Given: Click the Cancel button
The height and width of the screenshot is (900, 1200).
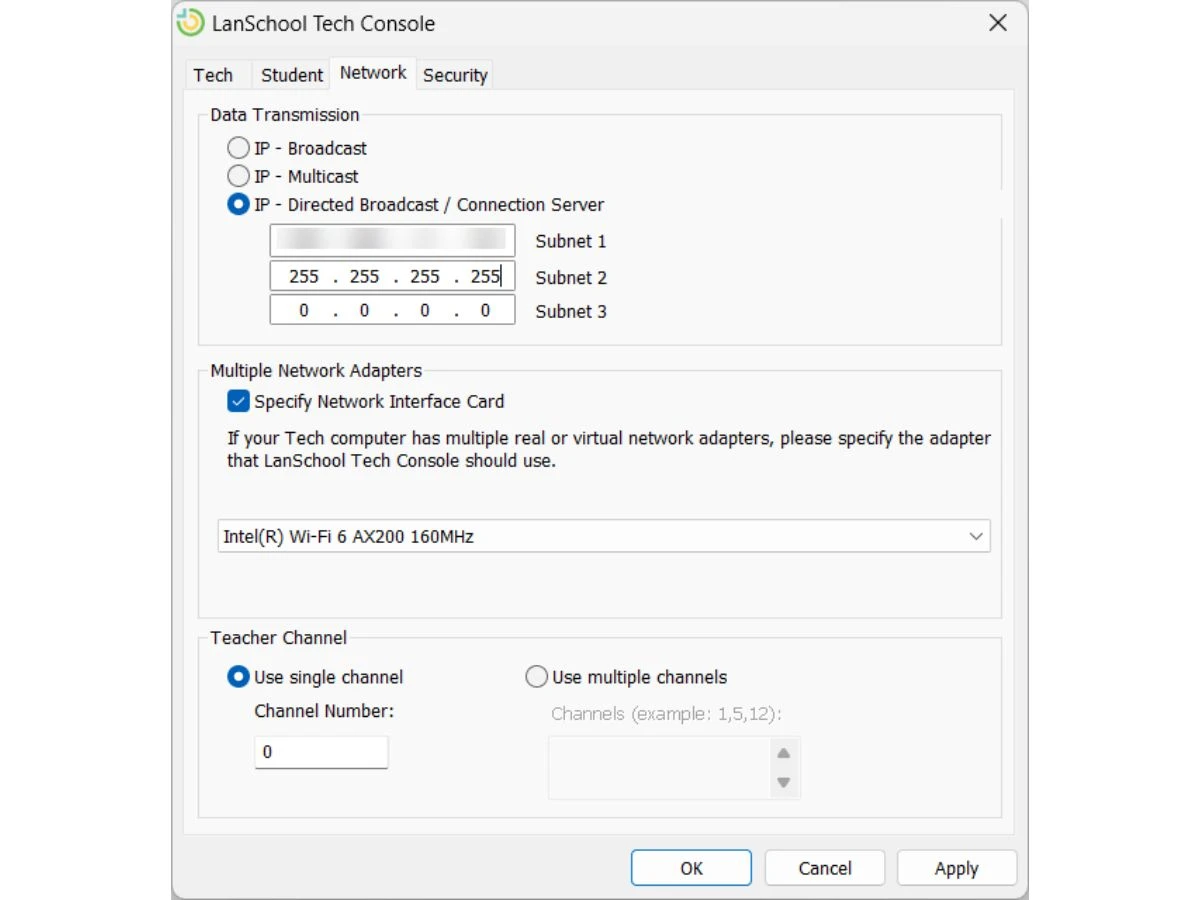Looking at the screenshot, I should tap(825, 868).
